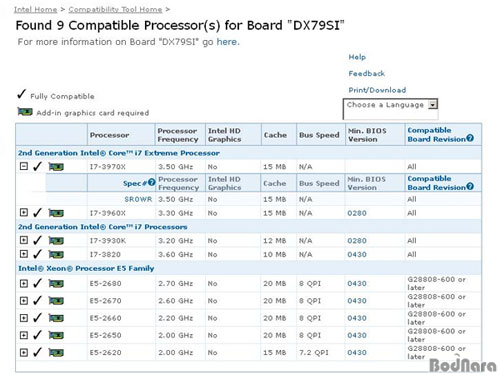The height and width of the screenshot is (375, 500).
Task: Click graphics card icon in E5-2620 row
Action: point(56,352)
